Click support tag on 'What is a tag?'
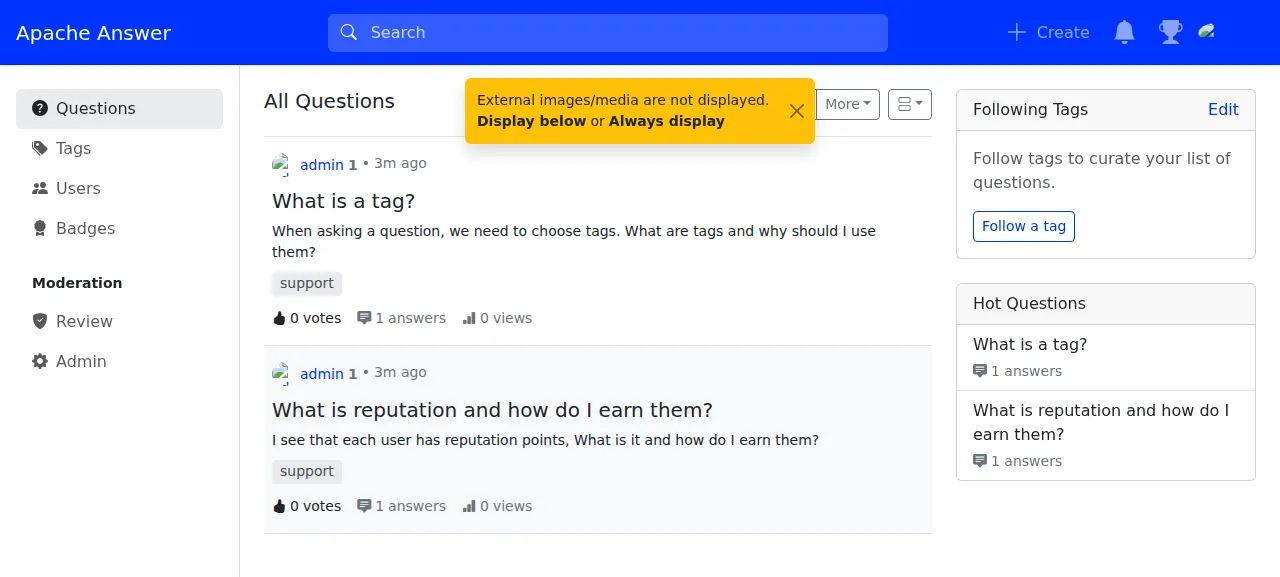The height and width of the screenshot is (577, 1280). (307, 283)
